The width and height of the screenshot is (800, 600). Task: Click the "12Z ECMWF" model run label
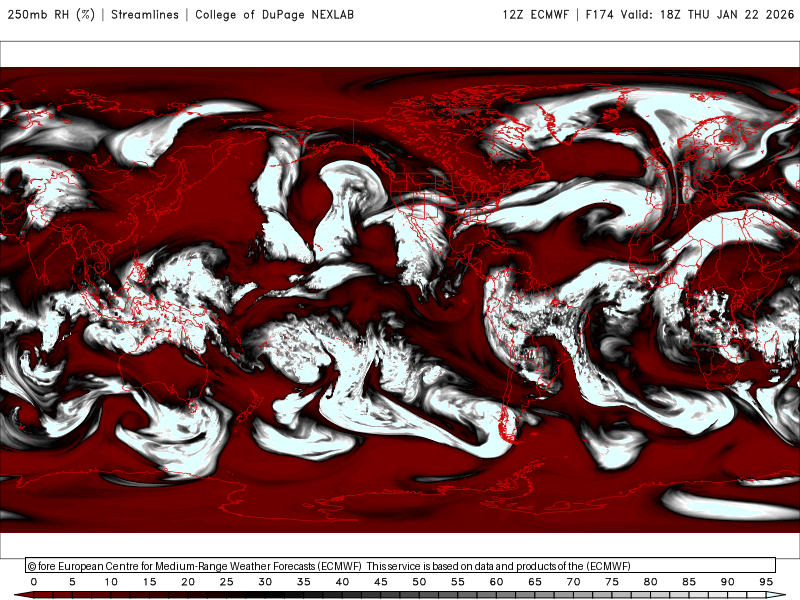coord(535,15)
